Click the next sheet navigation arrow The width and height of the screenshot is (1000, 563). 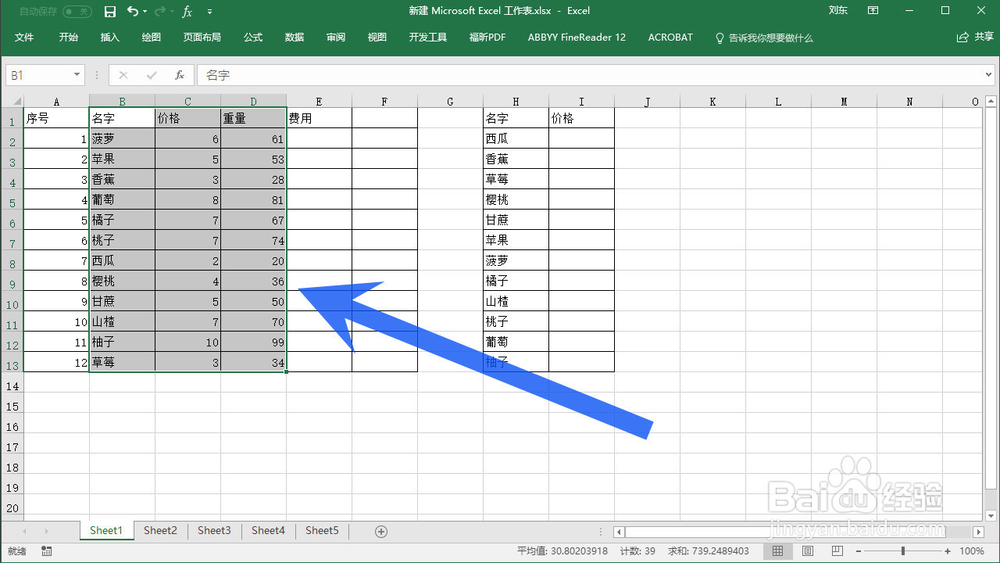tap(47, 531)
